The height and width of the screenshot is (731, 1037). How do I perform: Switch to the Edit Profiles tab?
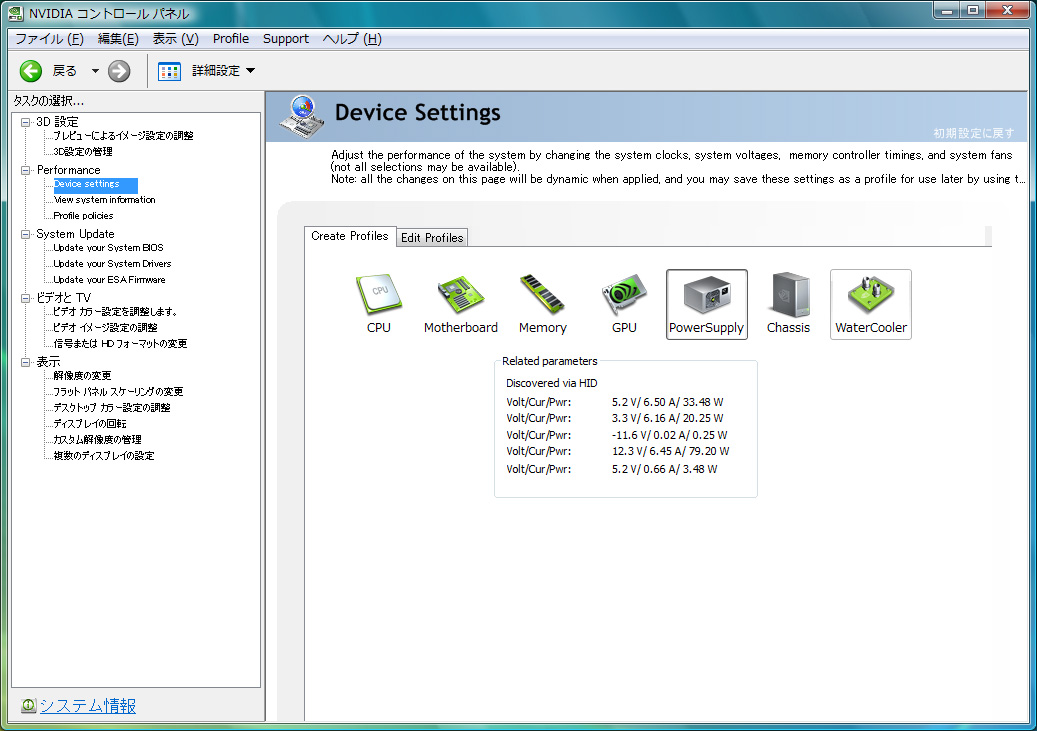[432, 237]
